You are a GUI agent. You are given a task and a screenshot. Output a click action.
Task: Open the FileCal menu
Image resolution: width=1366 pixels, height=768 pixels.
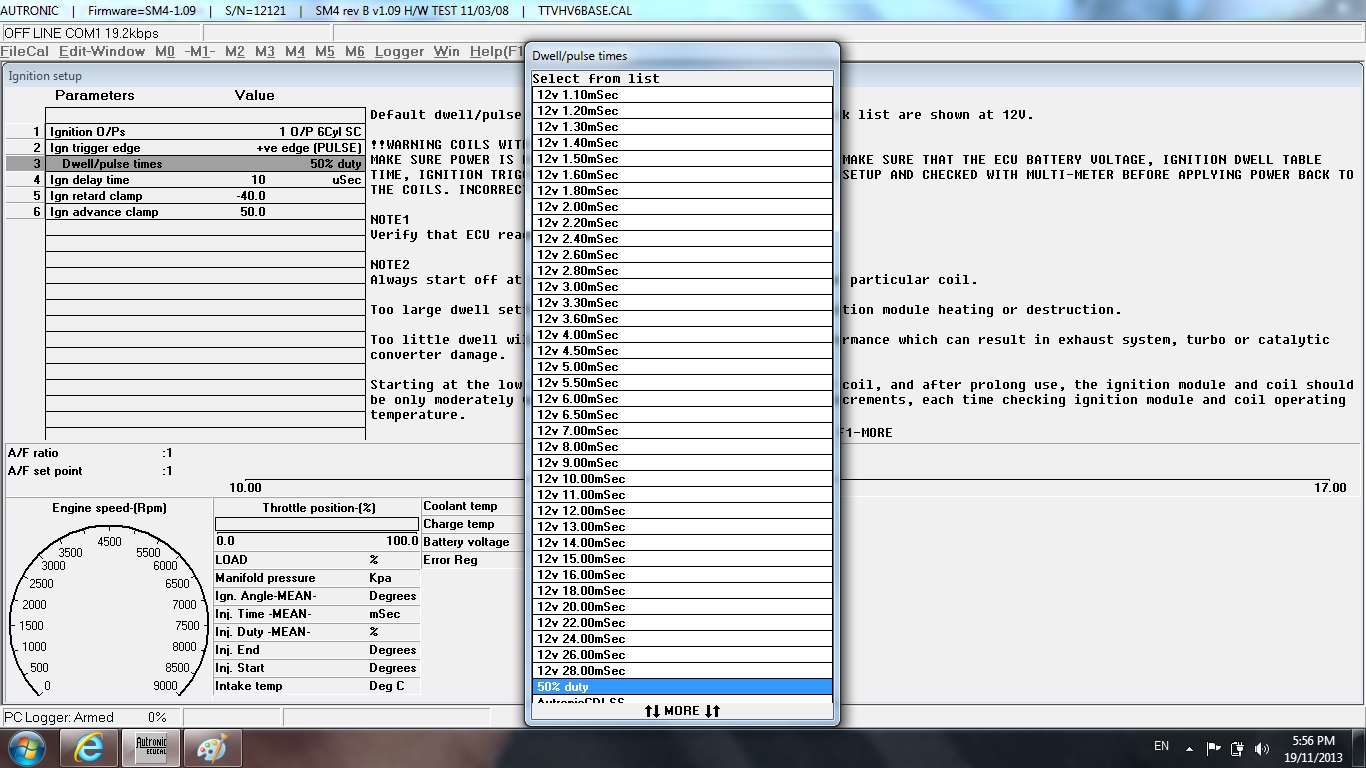click(25, 51)
